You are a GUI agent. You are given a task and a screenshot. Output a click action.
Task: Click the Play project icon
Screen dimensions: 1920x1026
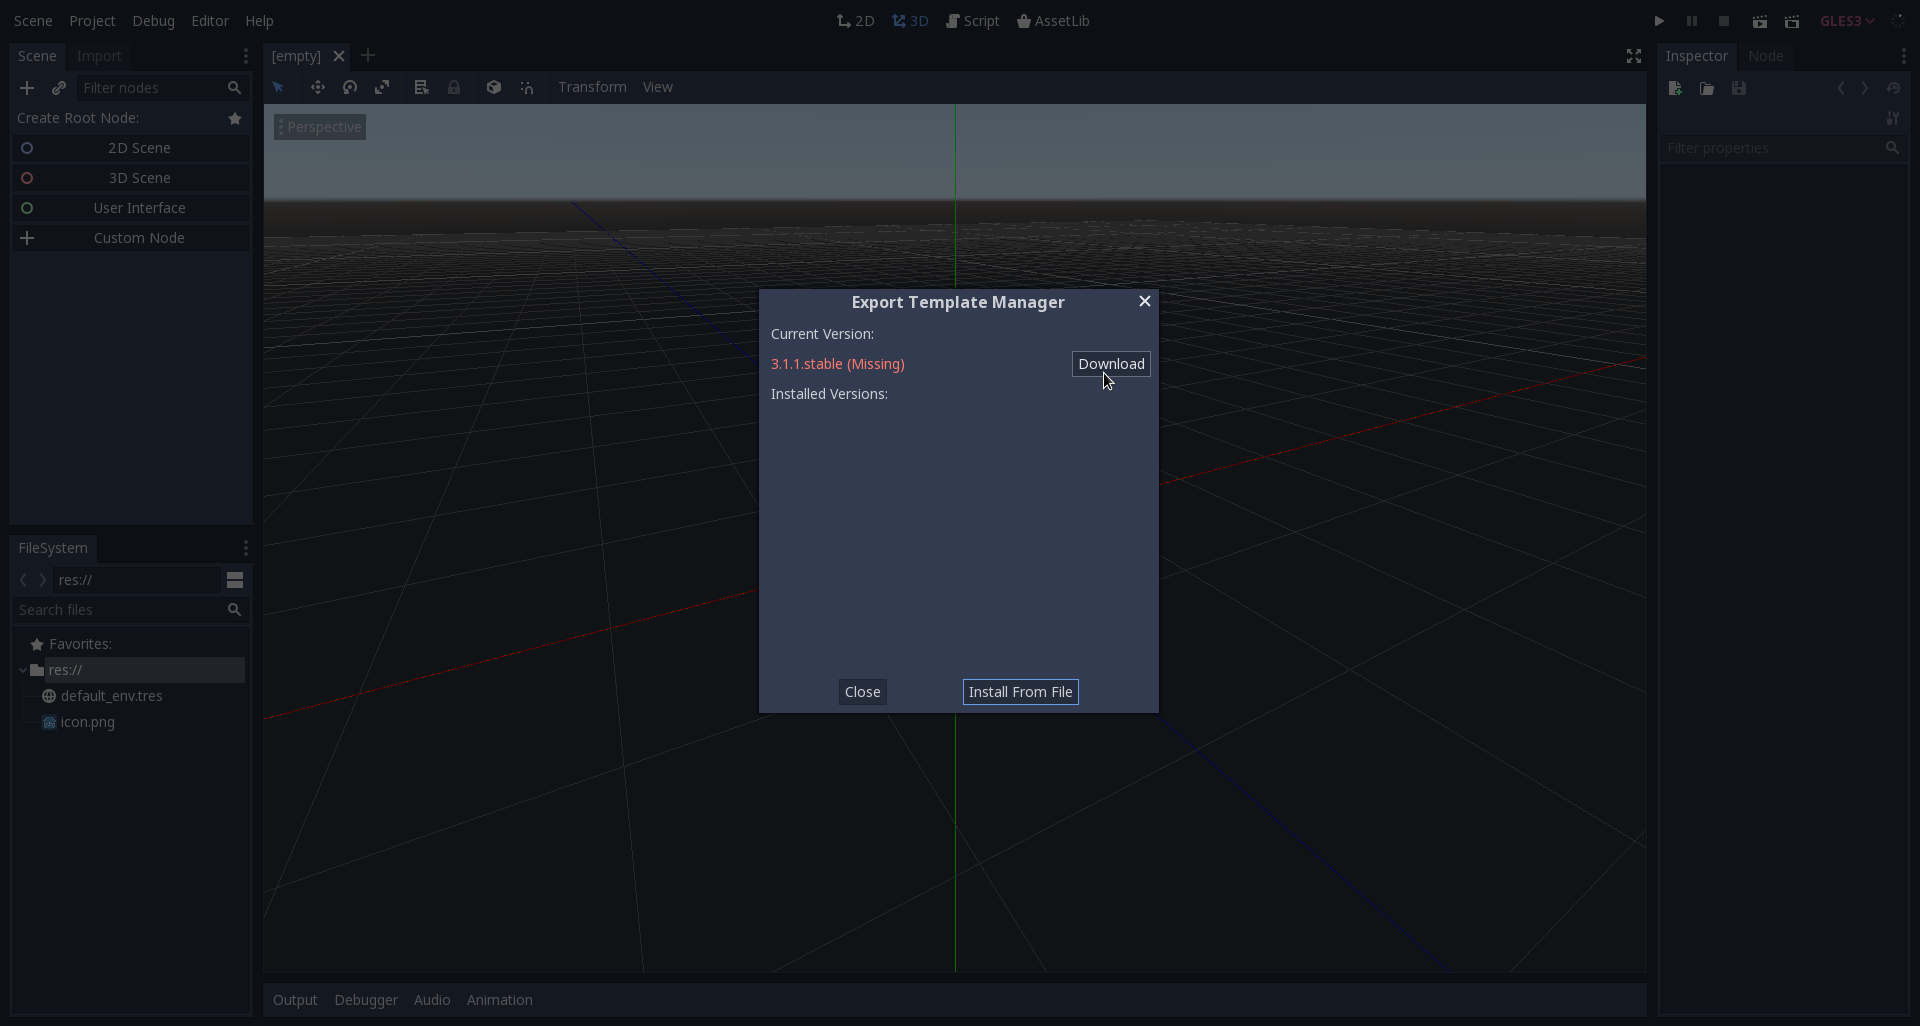tap(1659, 21)
